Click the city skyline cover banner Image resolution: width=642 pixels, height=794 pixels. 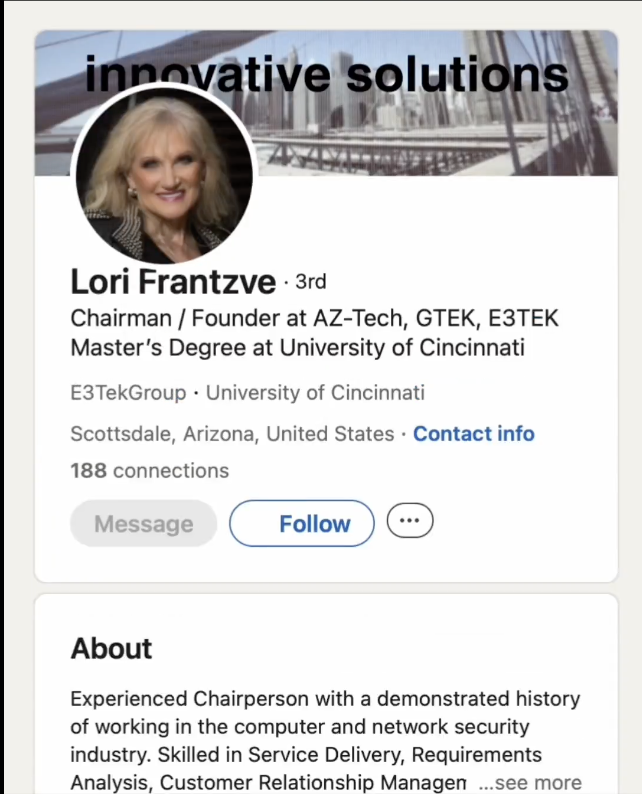pyautogui.click(x=450, y=130)
